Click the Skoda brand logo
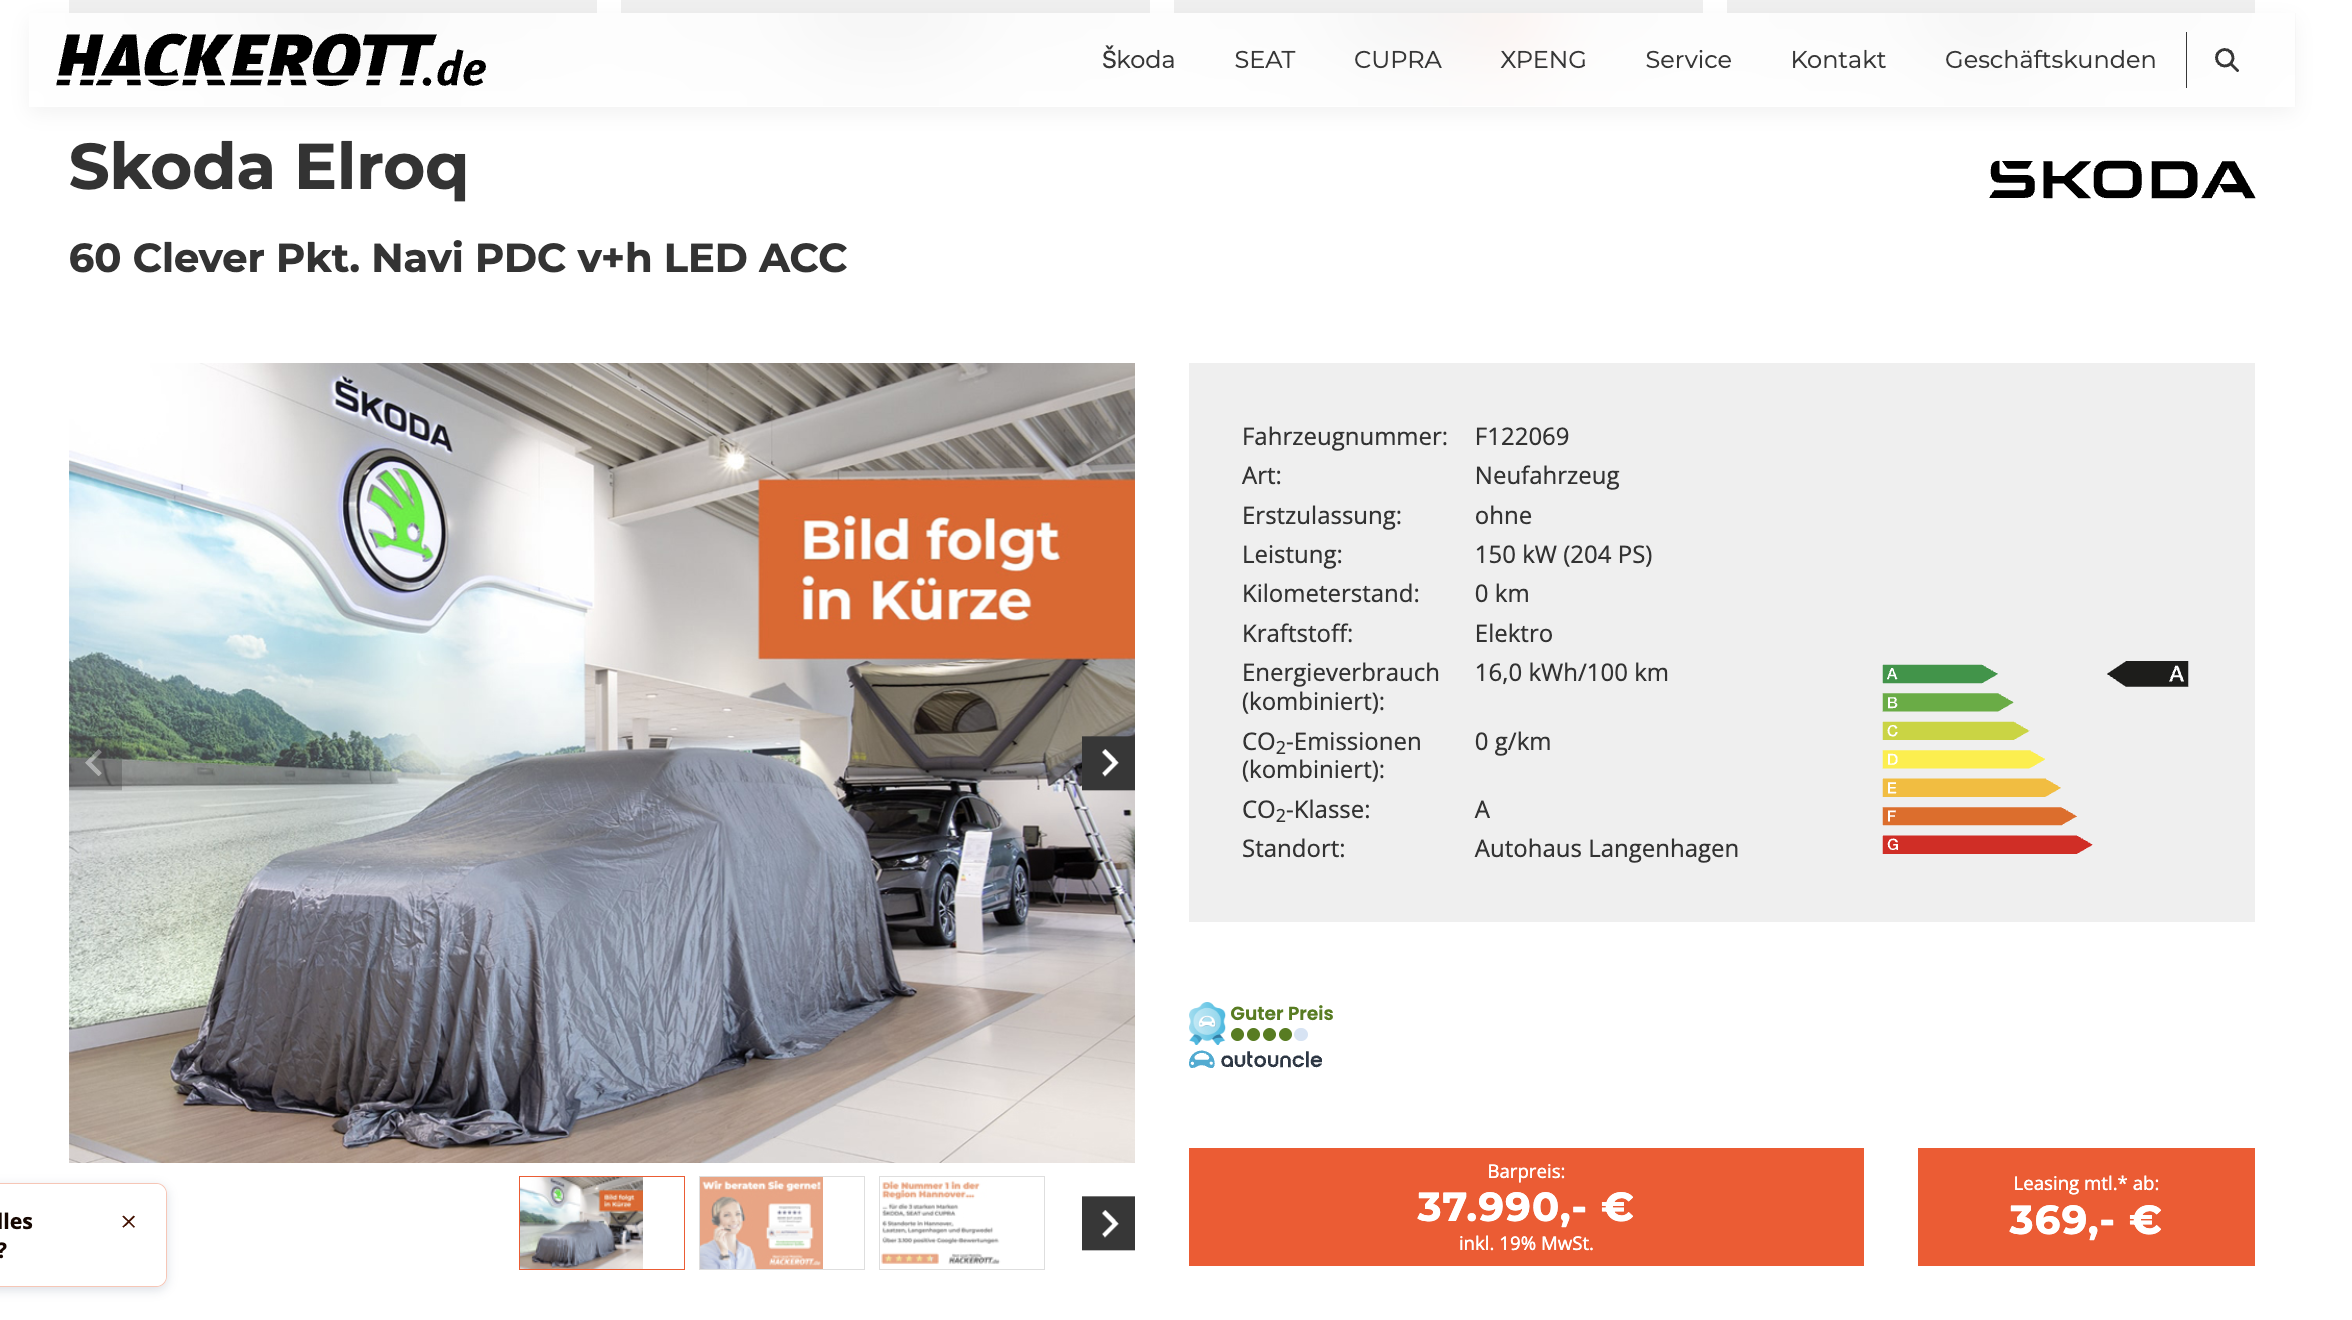This screenshot has width=2352, height=1320. click(x=2121, y=180)
